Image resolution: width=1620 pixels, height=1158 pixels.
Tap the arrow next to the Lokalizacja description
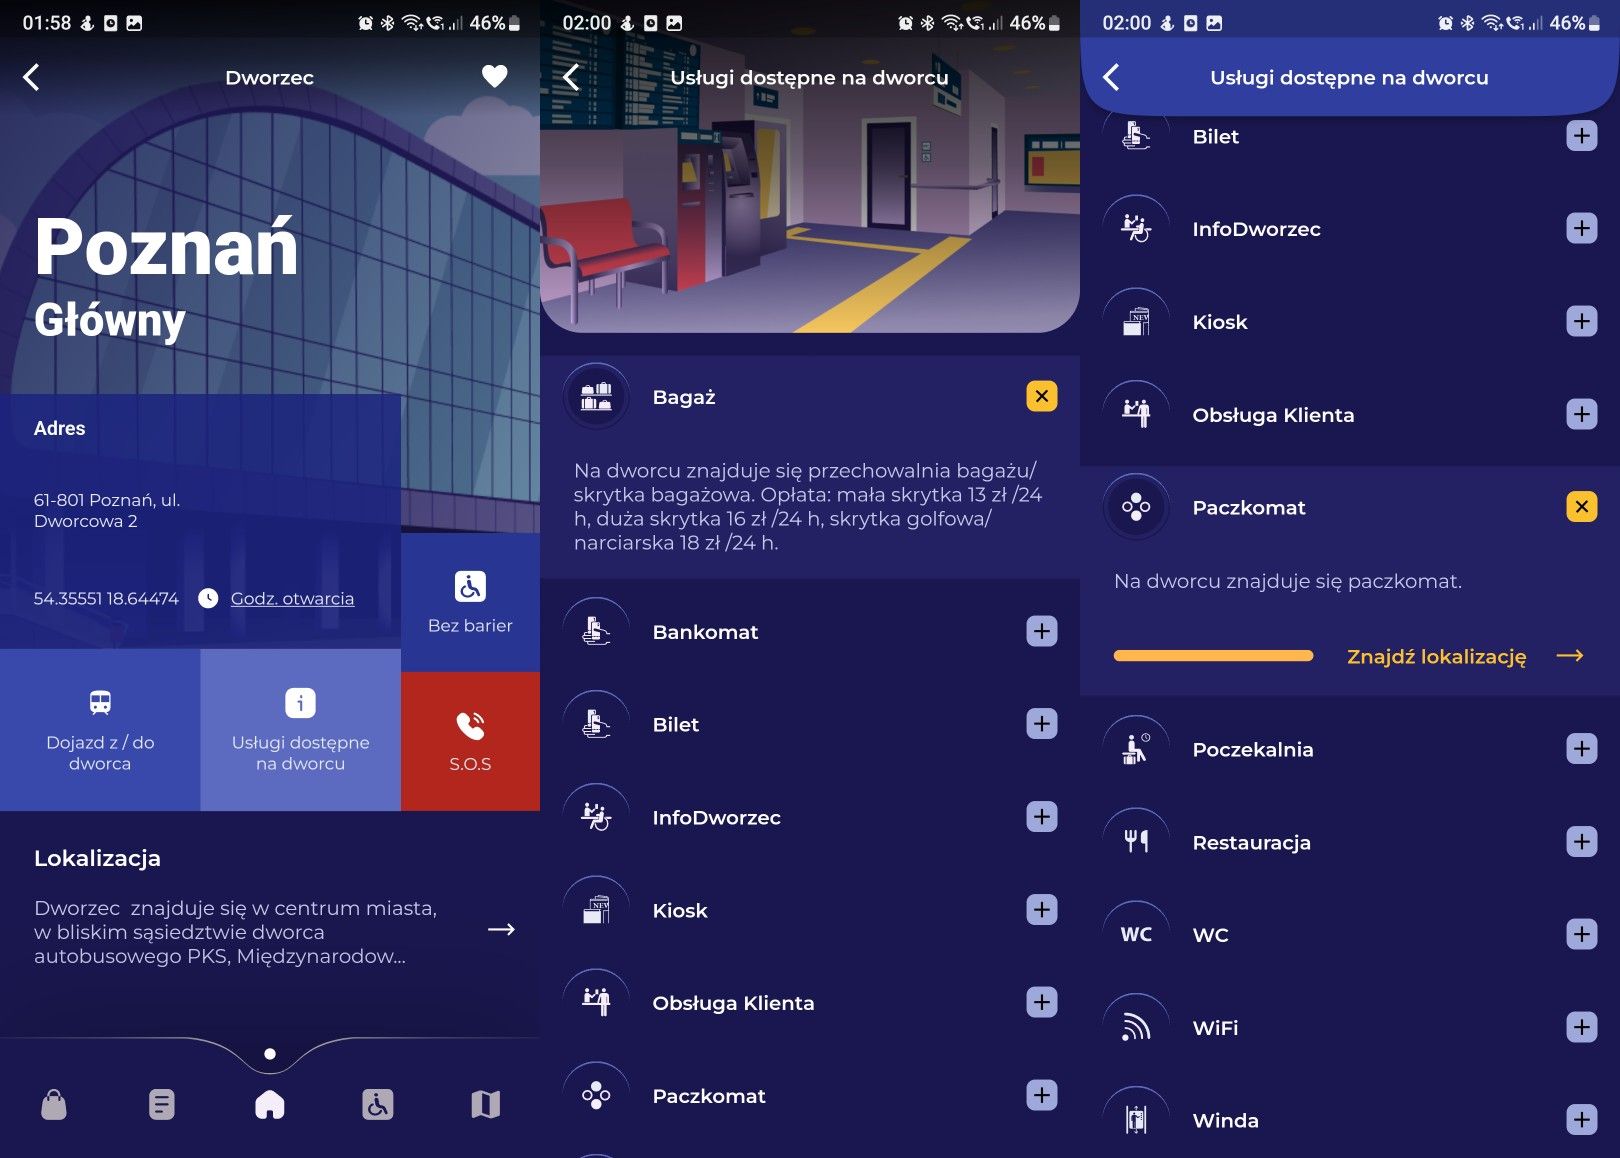pyautogui.click(x=501, y=930)
